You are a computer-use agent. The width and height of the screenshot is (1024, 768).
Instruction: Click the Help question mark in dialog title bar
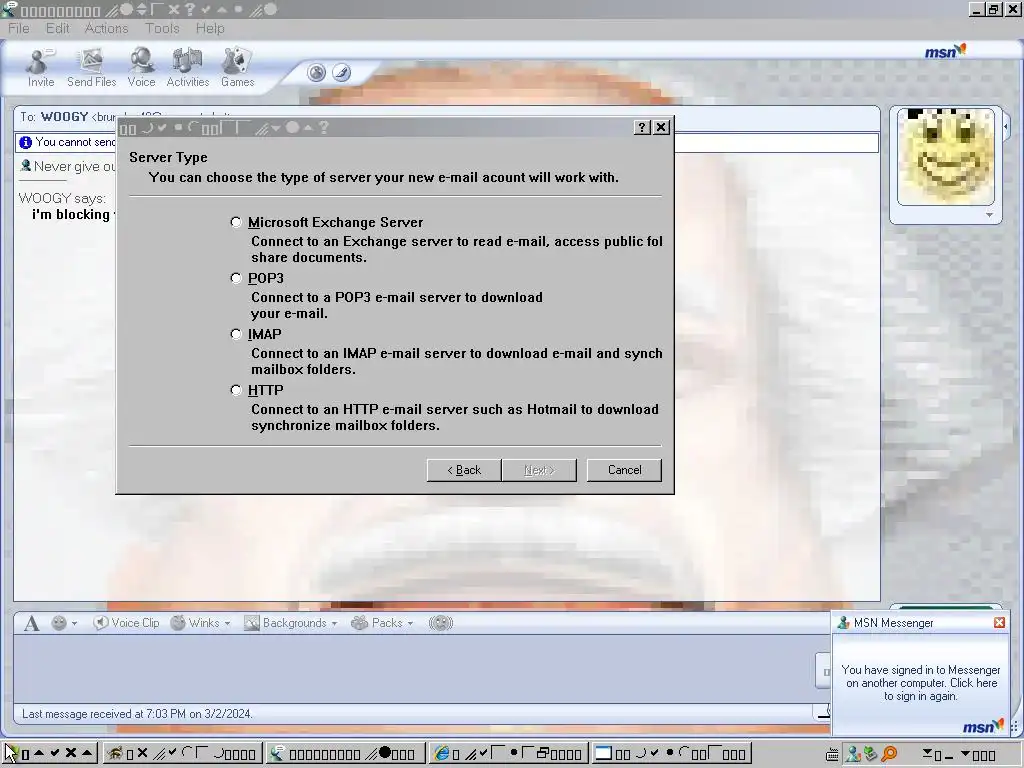642,127
